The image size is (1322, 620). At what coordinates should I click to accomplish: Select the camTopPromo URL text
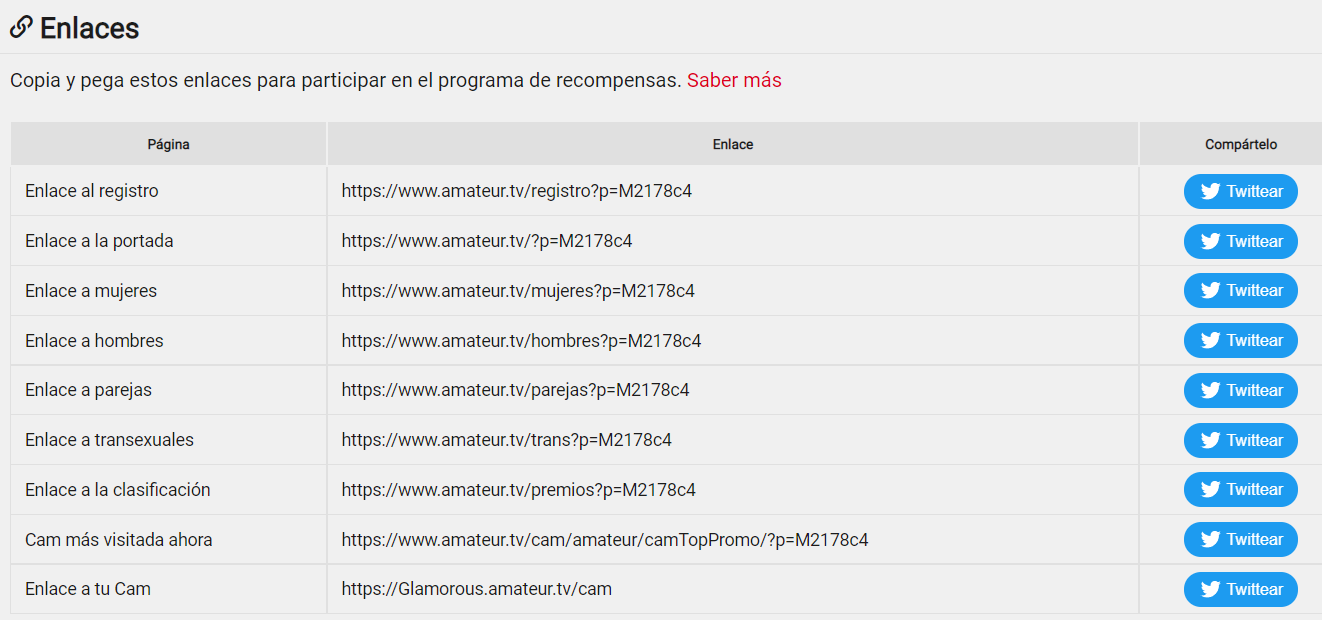coord(605,540)
